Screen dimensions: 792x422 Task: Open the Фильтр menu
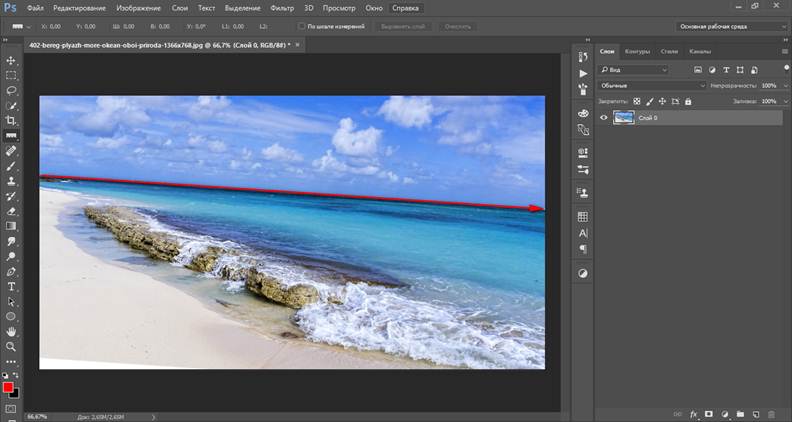281,7
